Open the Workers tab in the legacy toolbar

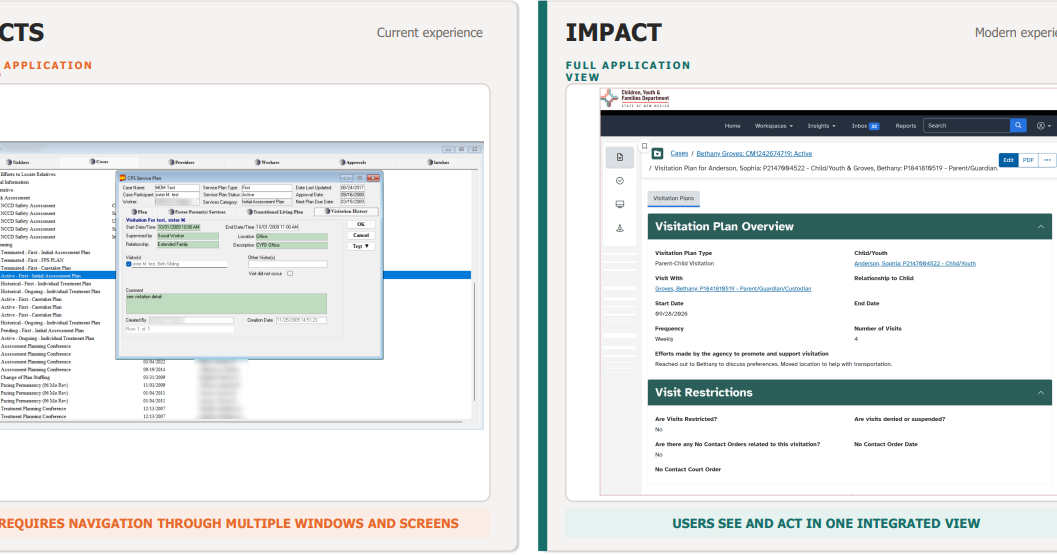point(267,163)
